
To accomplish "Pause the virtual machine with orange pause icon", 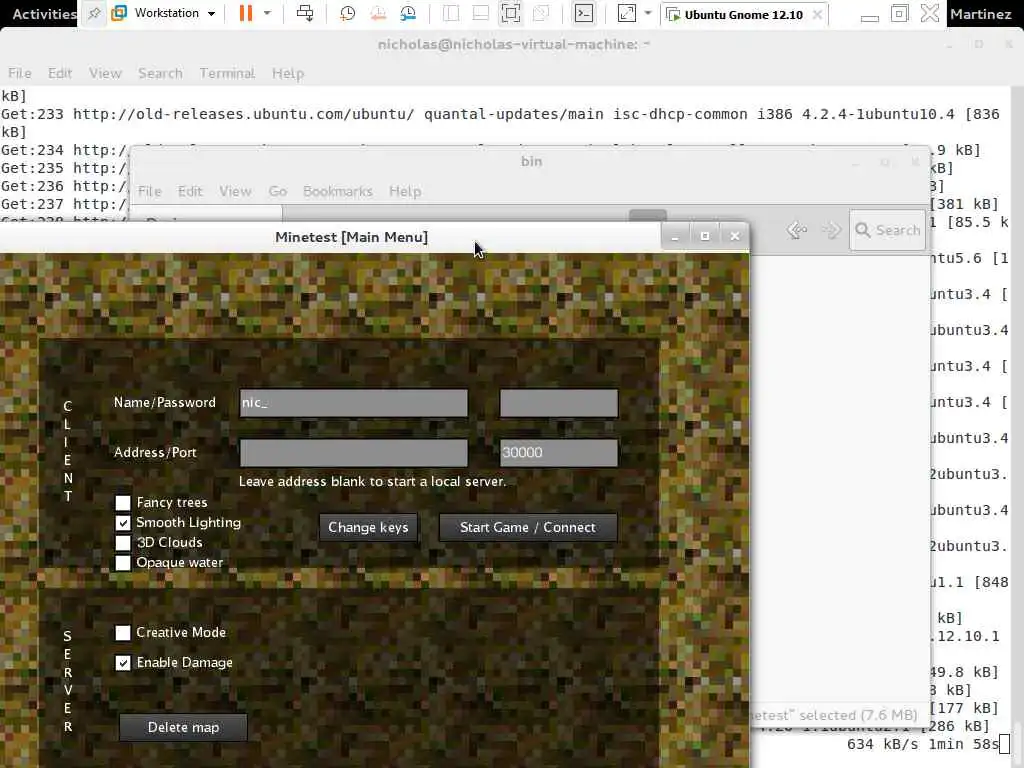I will point(246,14).
